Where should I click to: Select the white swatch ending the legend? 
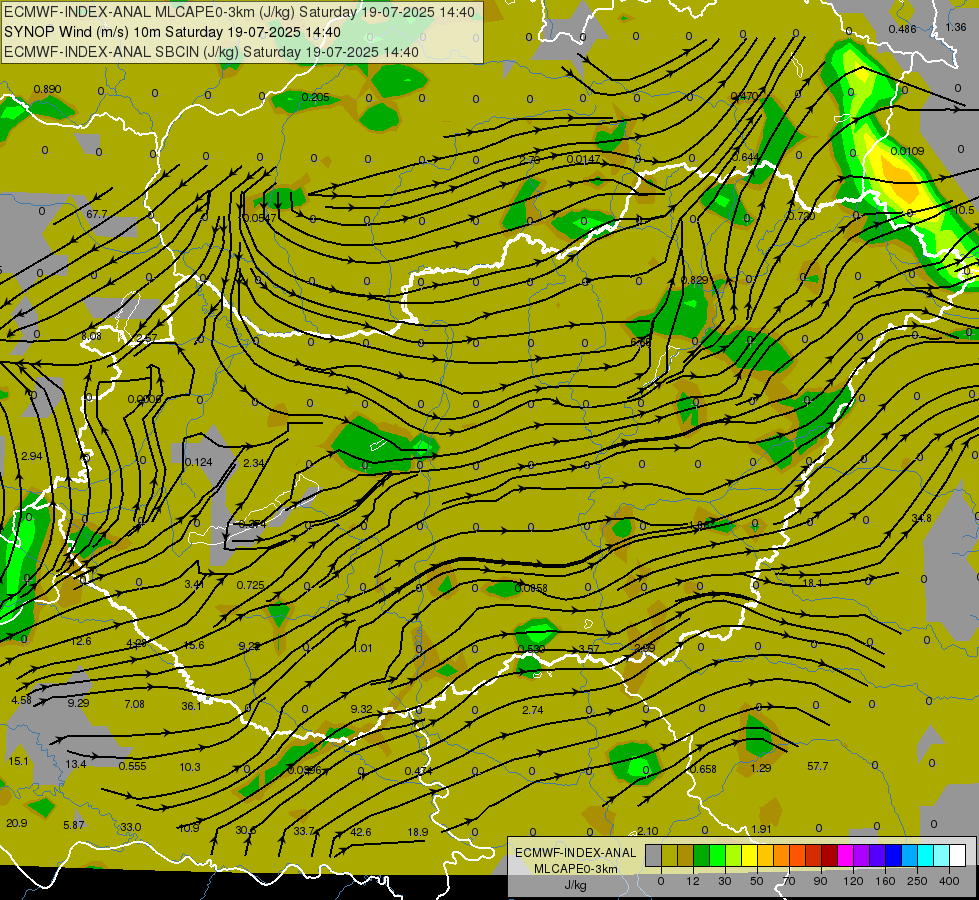point(957,855)
